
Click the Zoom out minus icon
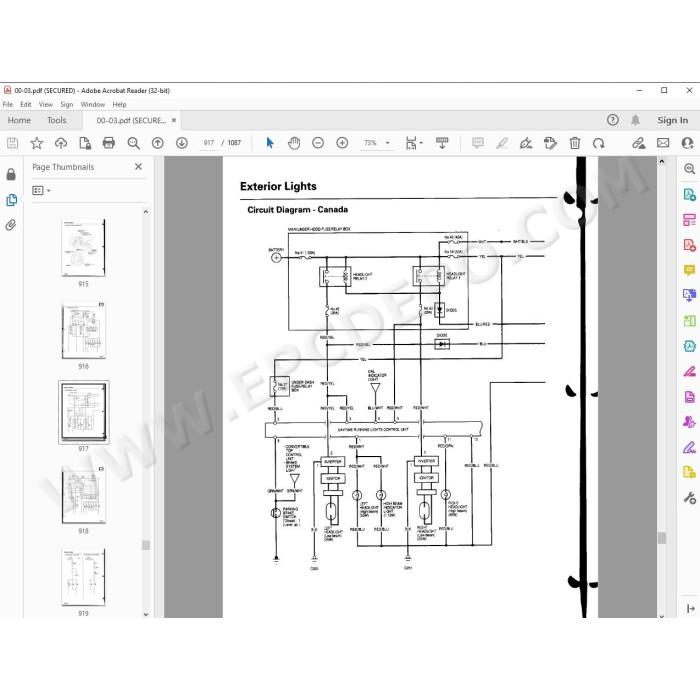pos(318,143)
